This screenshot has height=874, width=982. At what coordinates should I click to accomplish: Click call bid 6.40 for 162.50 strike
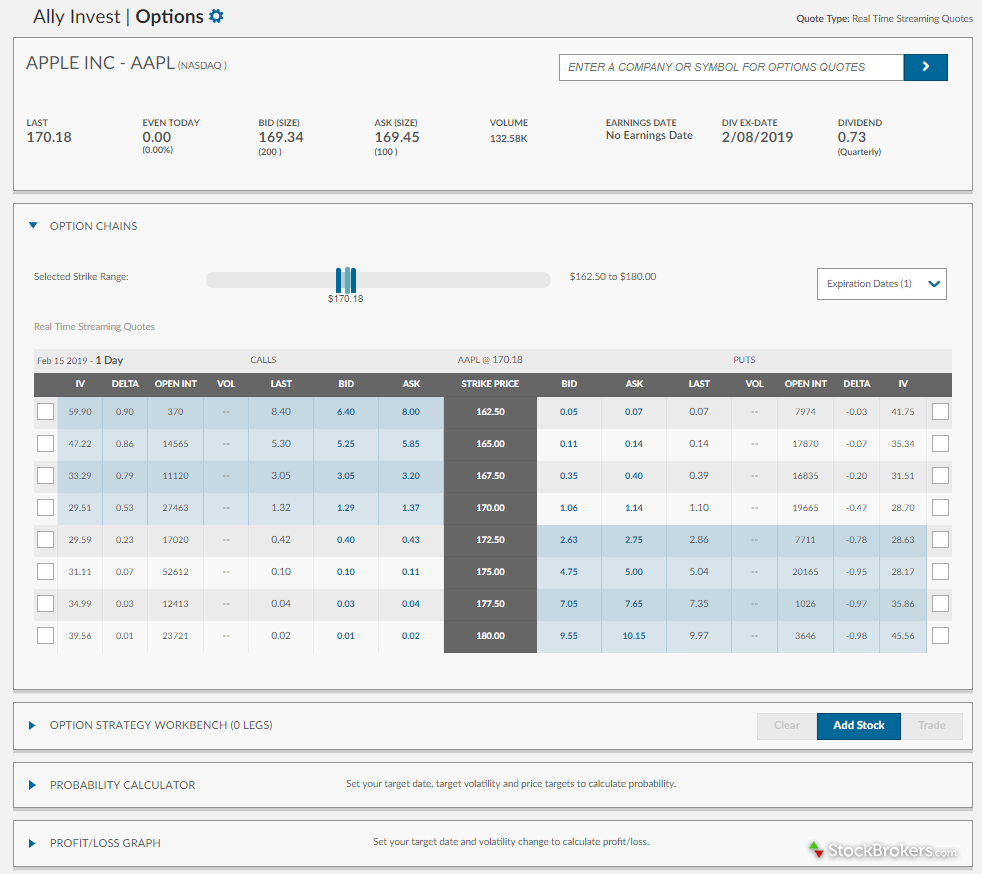coord(346,411)
